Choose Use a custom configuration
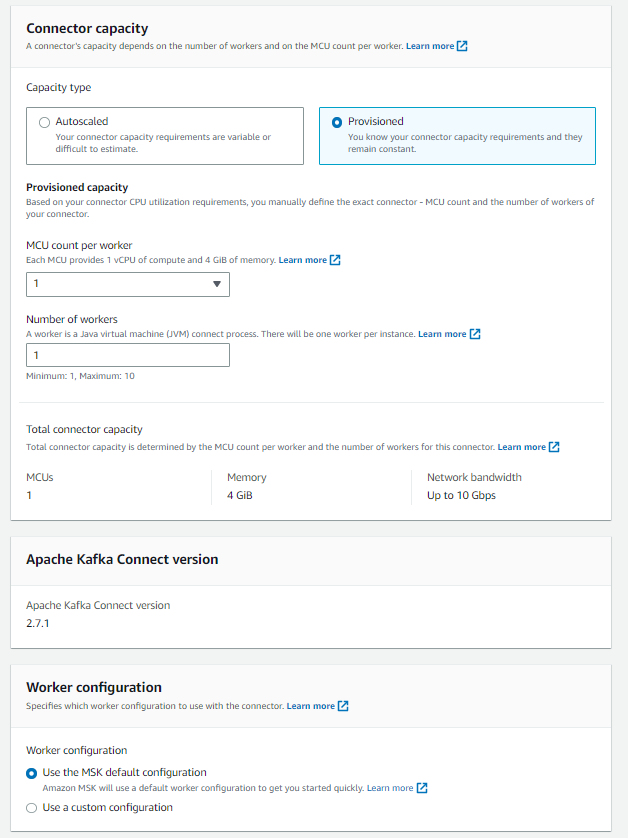This screenshot has height=838, width=628. pyautogui.click(x=32, y=808)
